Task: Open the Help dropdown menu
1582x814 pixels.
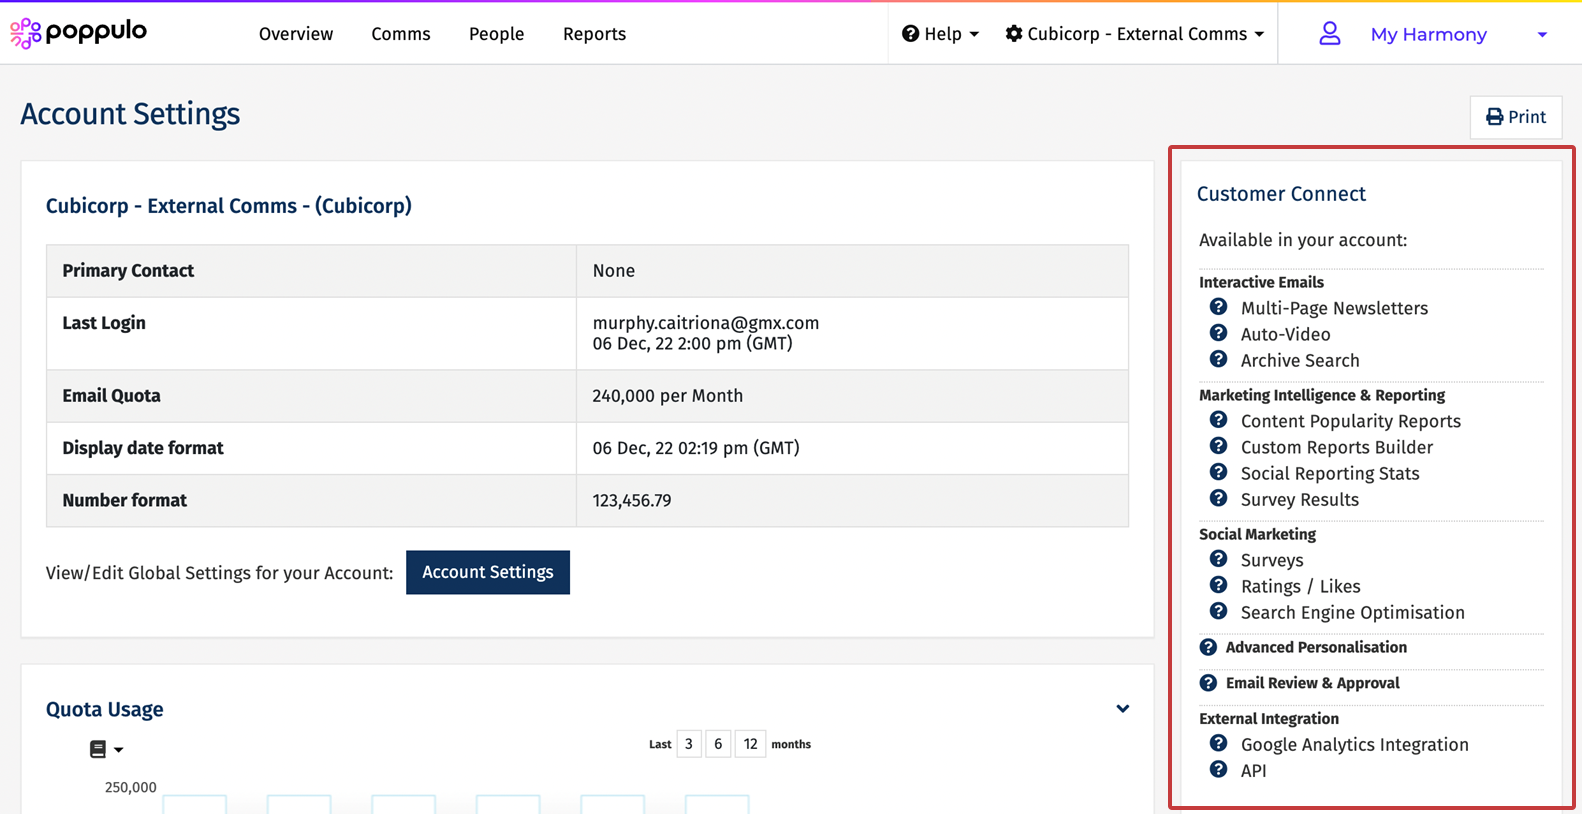Action: [940, 34]
